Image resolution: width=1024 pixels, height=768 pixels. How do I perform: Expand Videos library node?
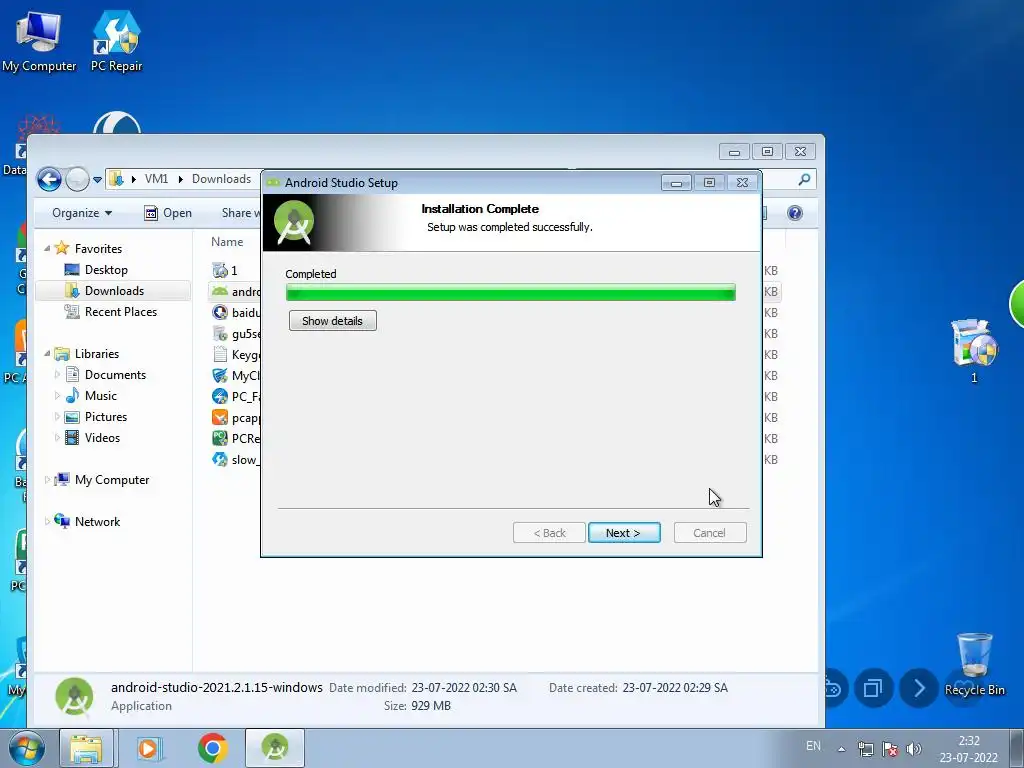click(x=57, y=438)
